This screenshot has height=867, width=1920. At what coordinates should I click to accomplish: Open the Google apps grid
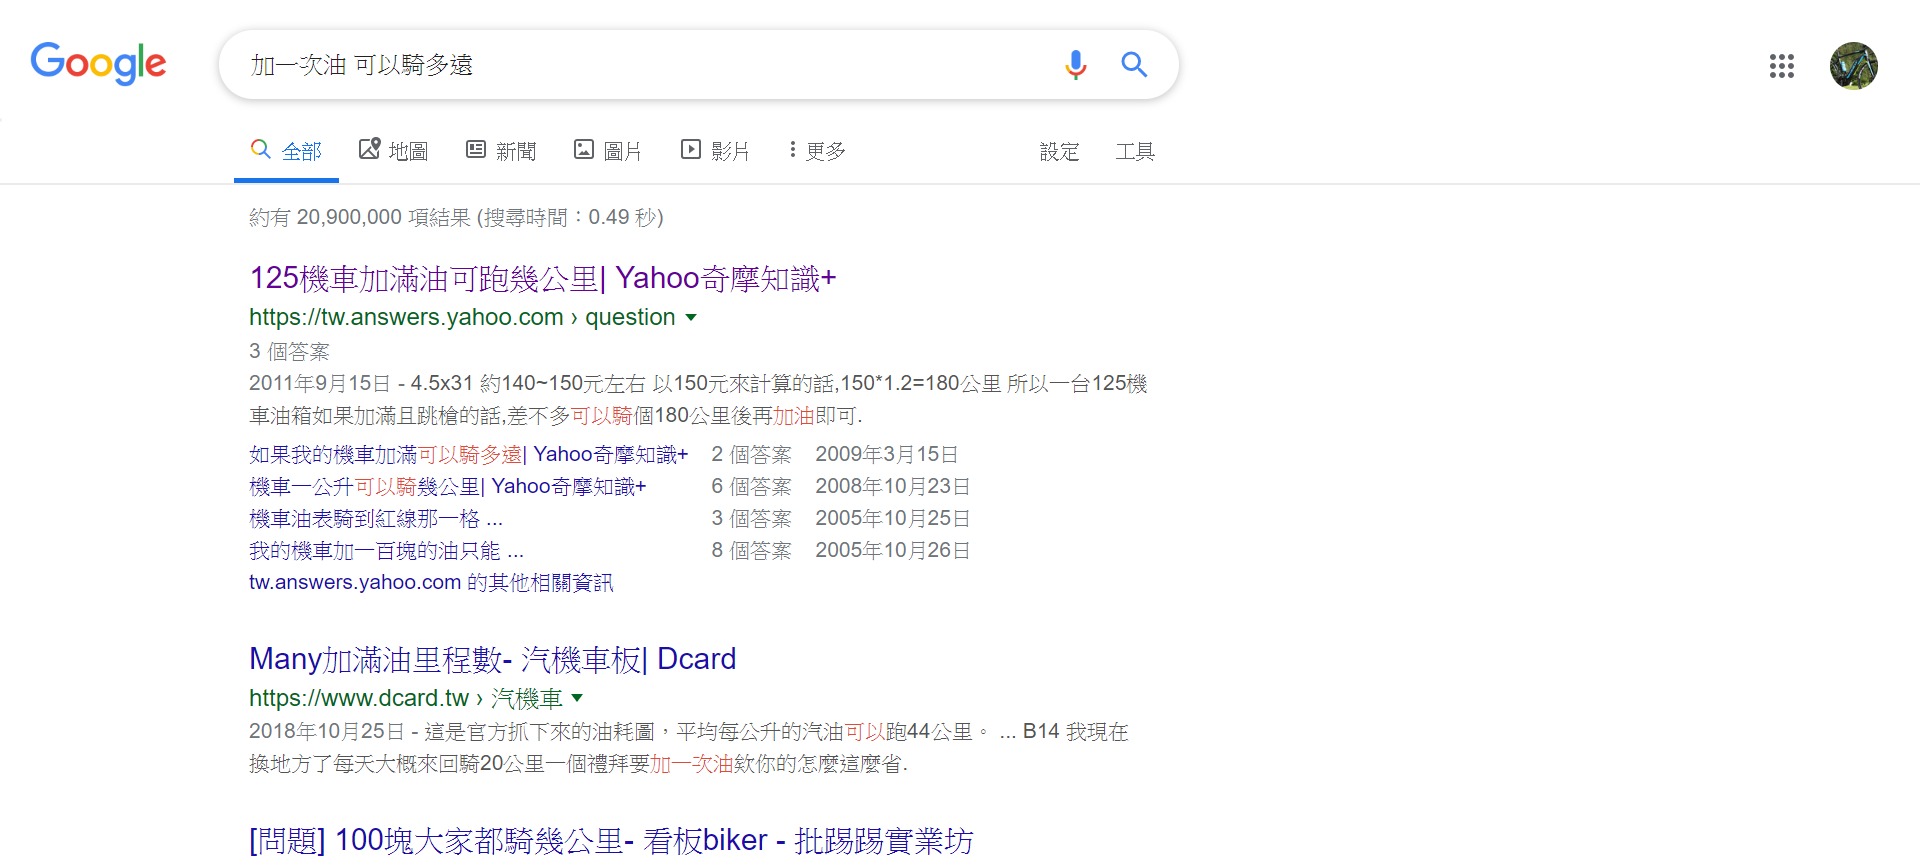point(1781,66)
